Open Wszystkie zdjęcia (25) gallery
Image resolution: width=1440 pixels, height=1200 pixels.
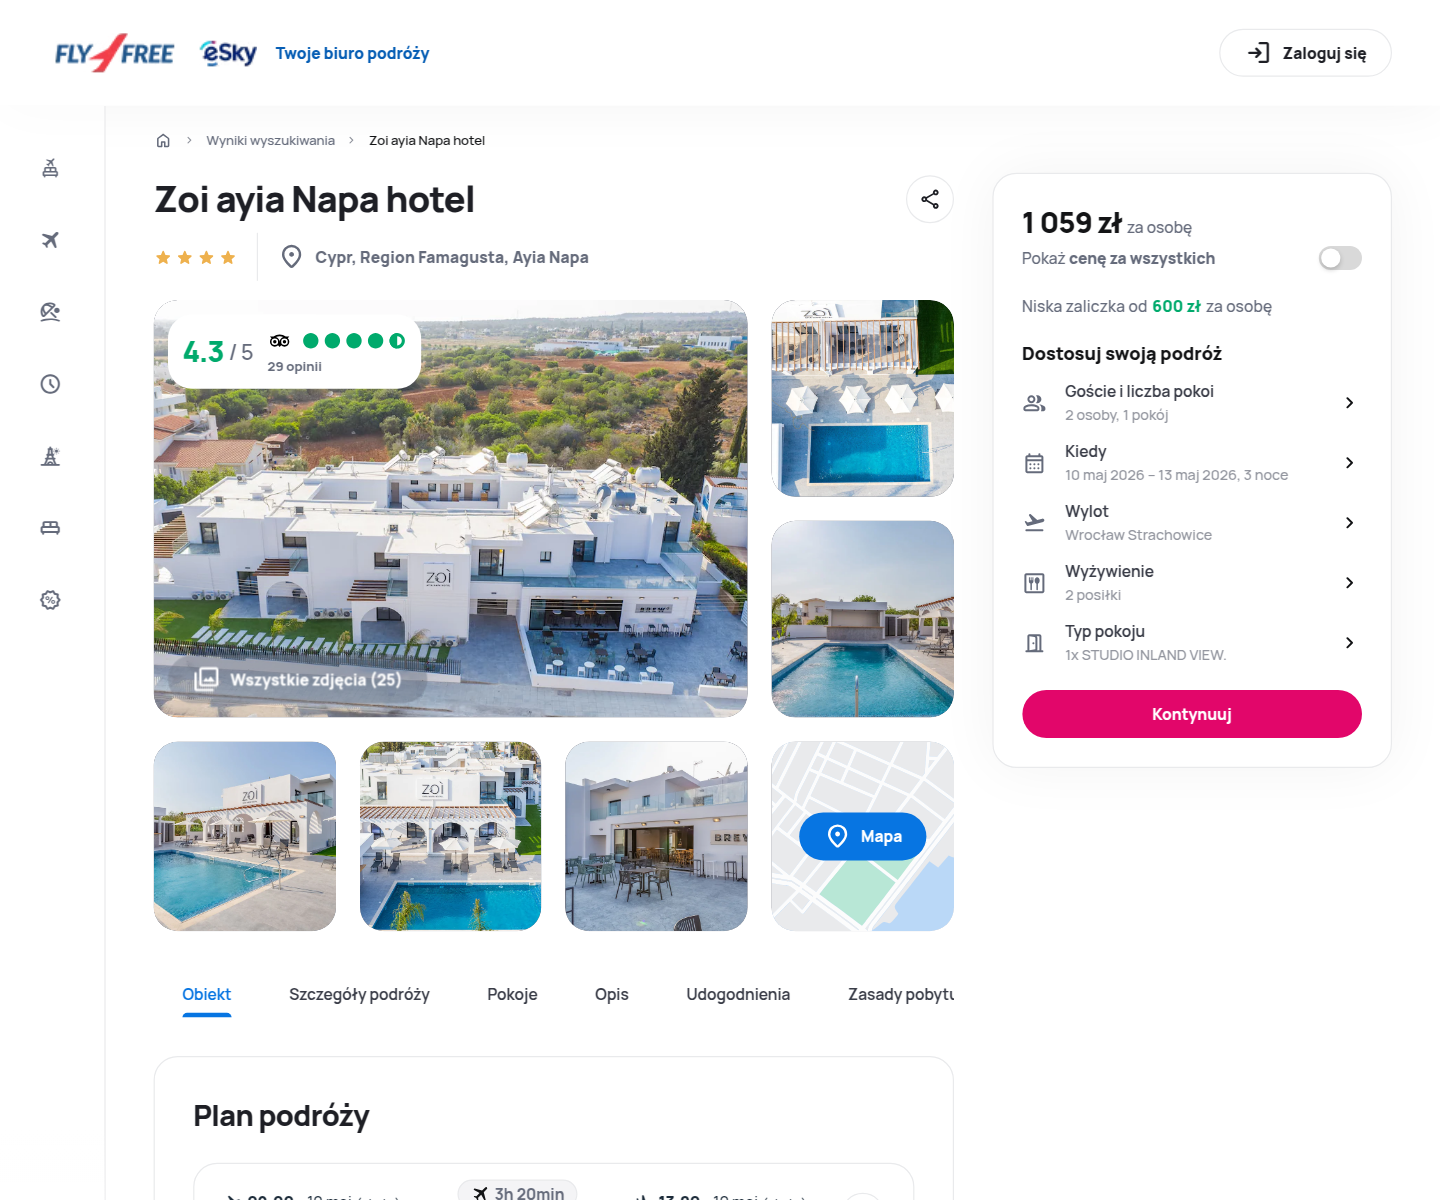click(x=298, y=679)
